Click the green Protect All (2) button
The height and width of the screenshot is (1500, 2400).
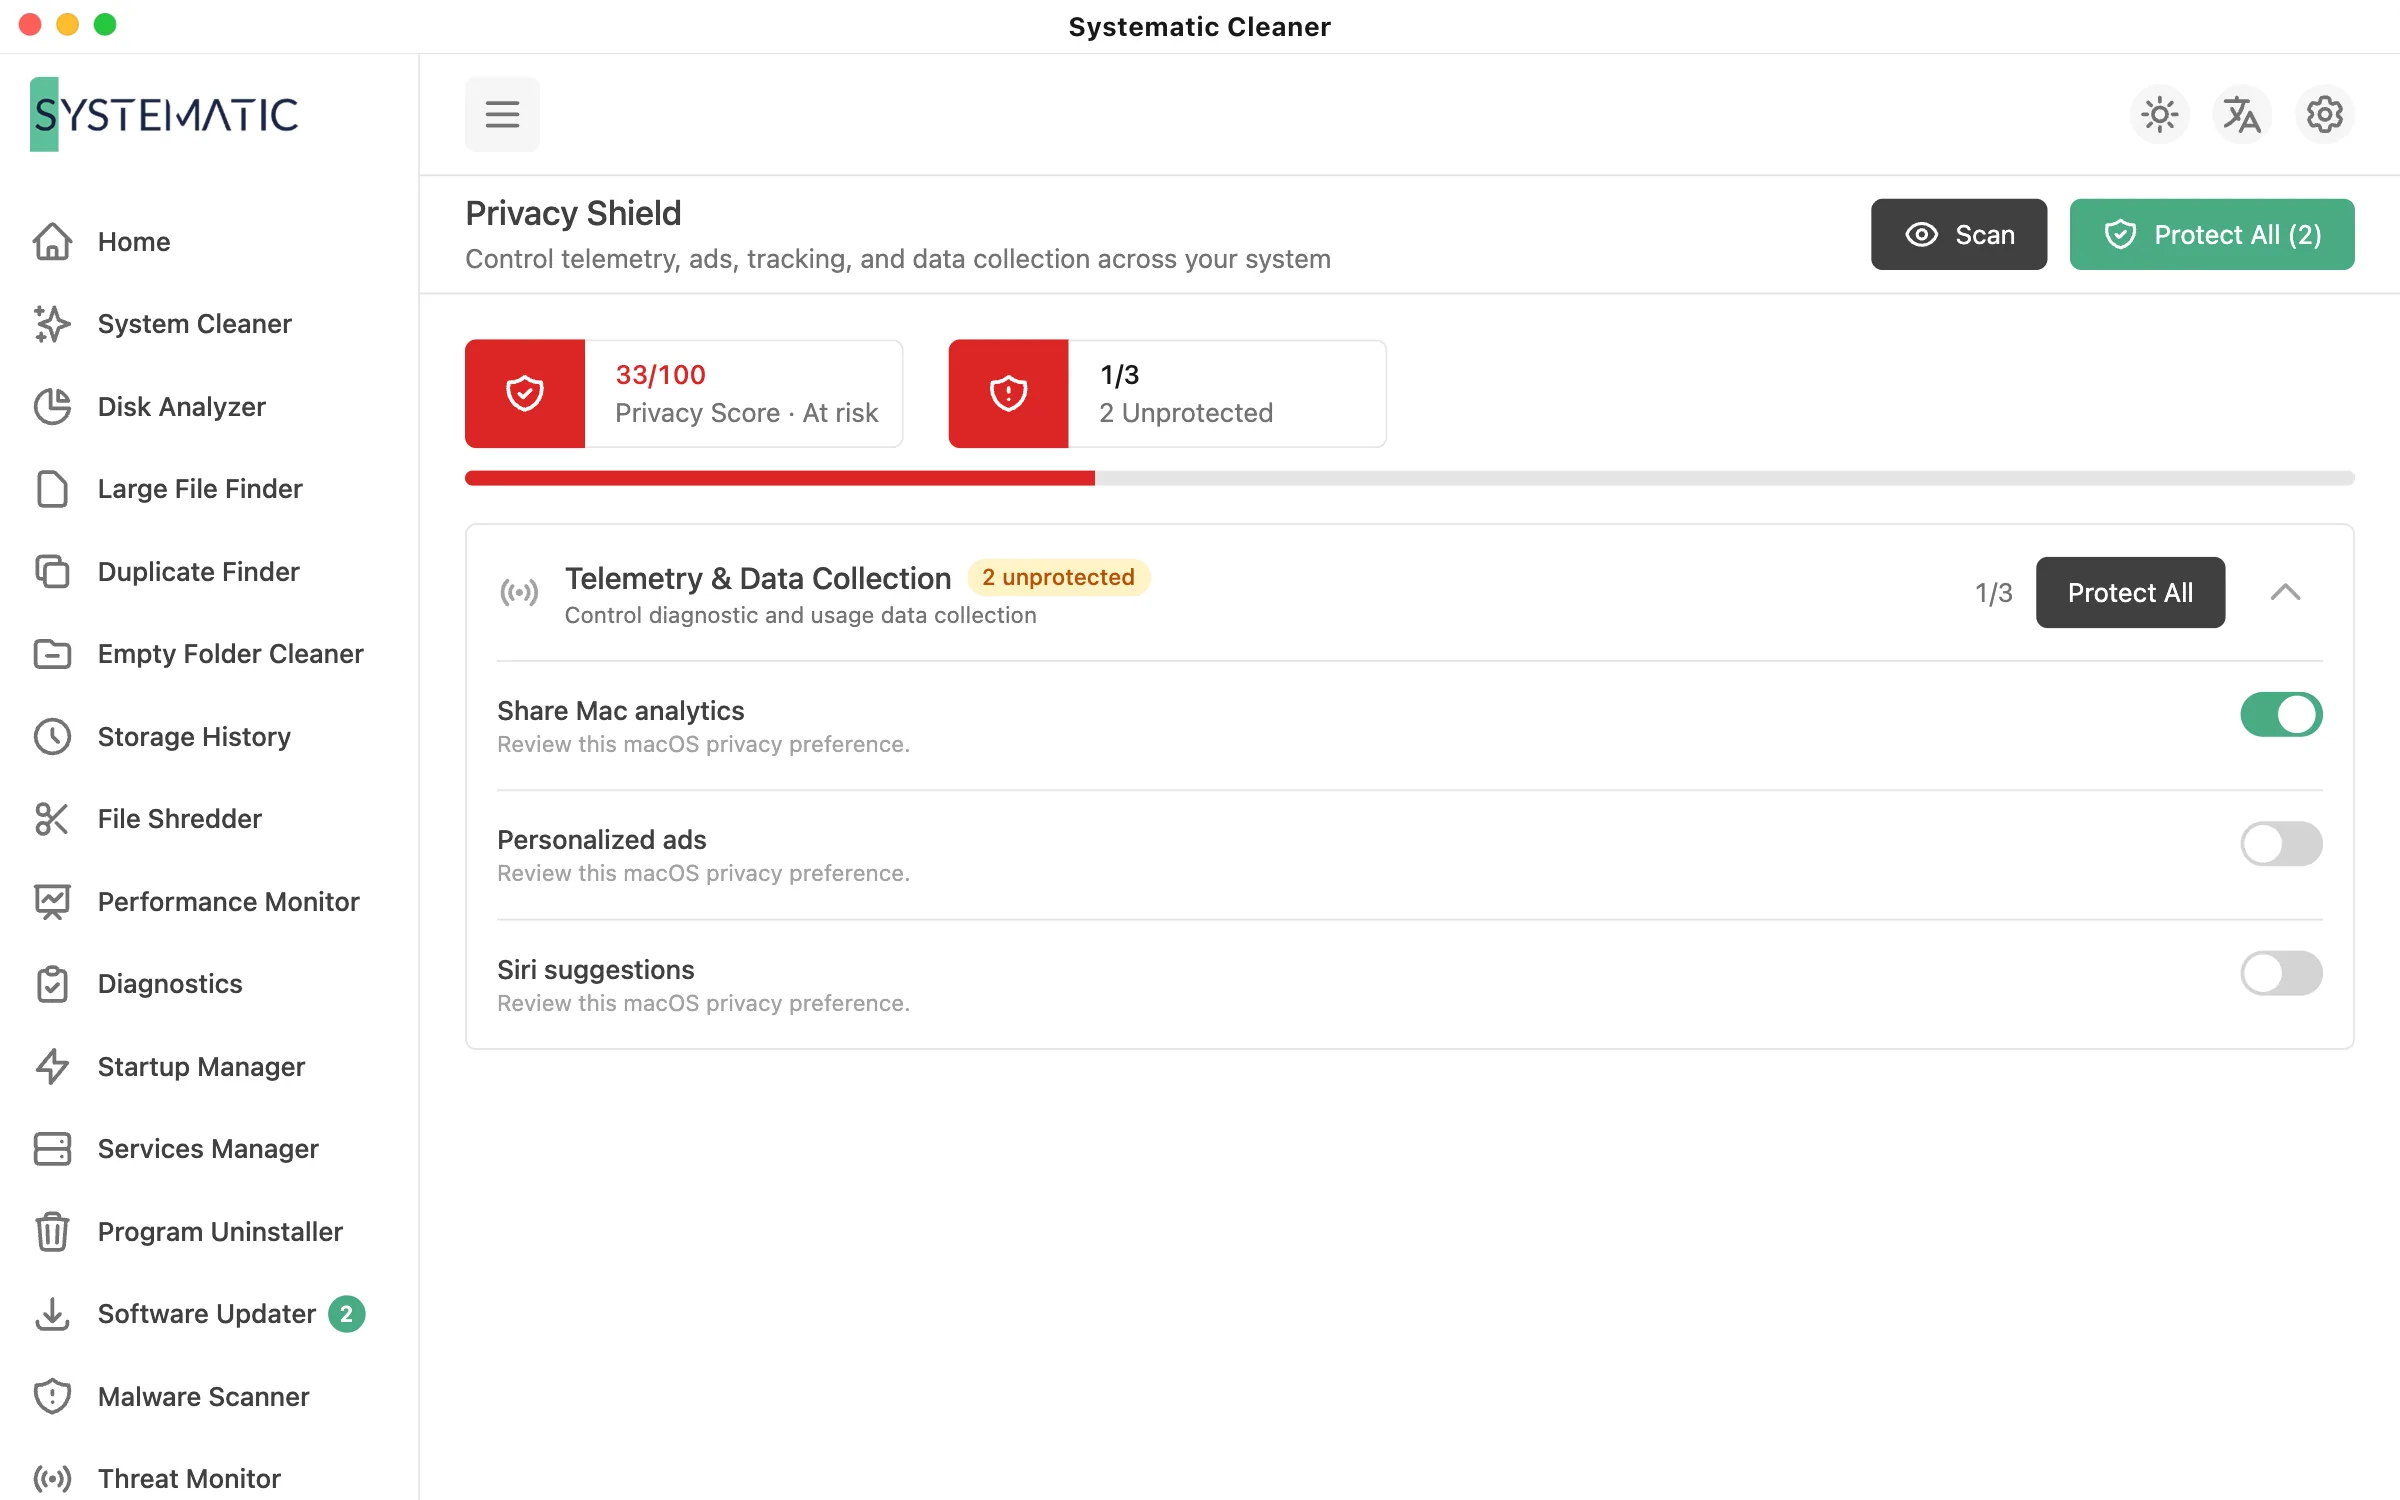tap(2211, 234)
